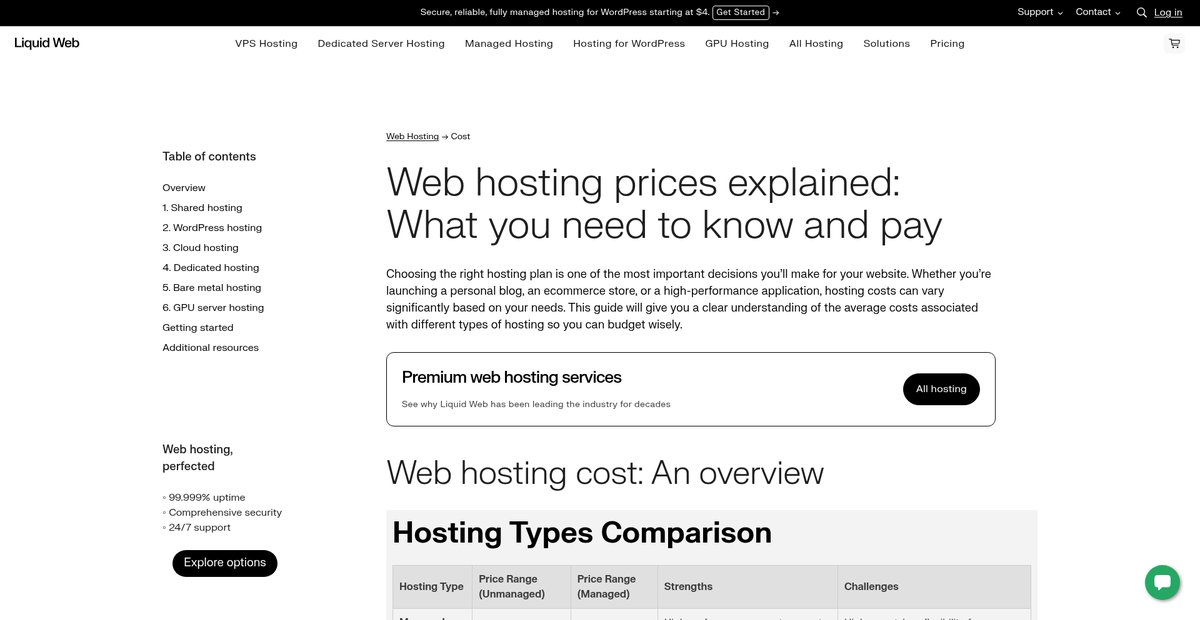Expand the Support dropdown
Image resolution: width=1200 pixels, height=620 pixels.
(x=1040, y=12)
